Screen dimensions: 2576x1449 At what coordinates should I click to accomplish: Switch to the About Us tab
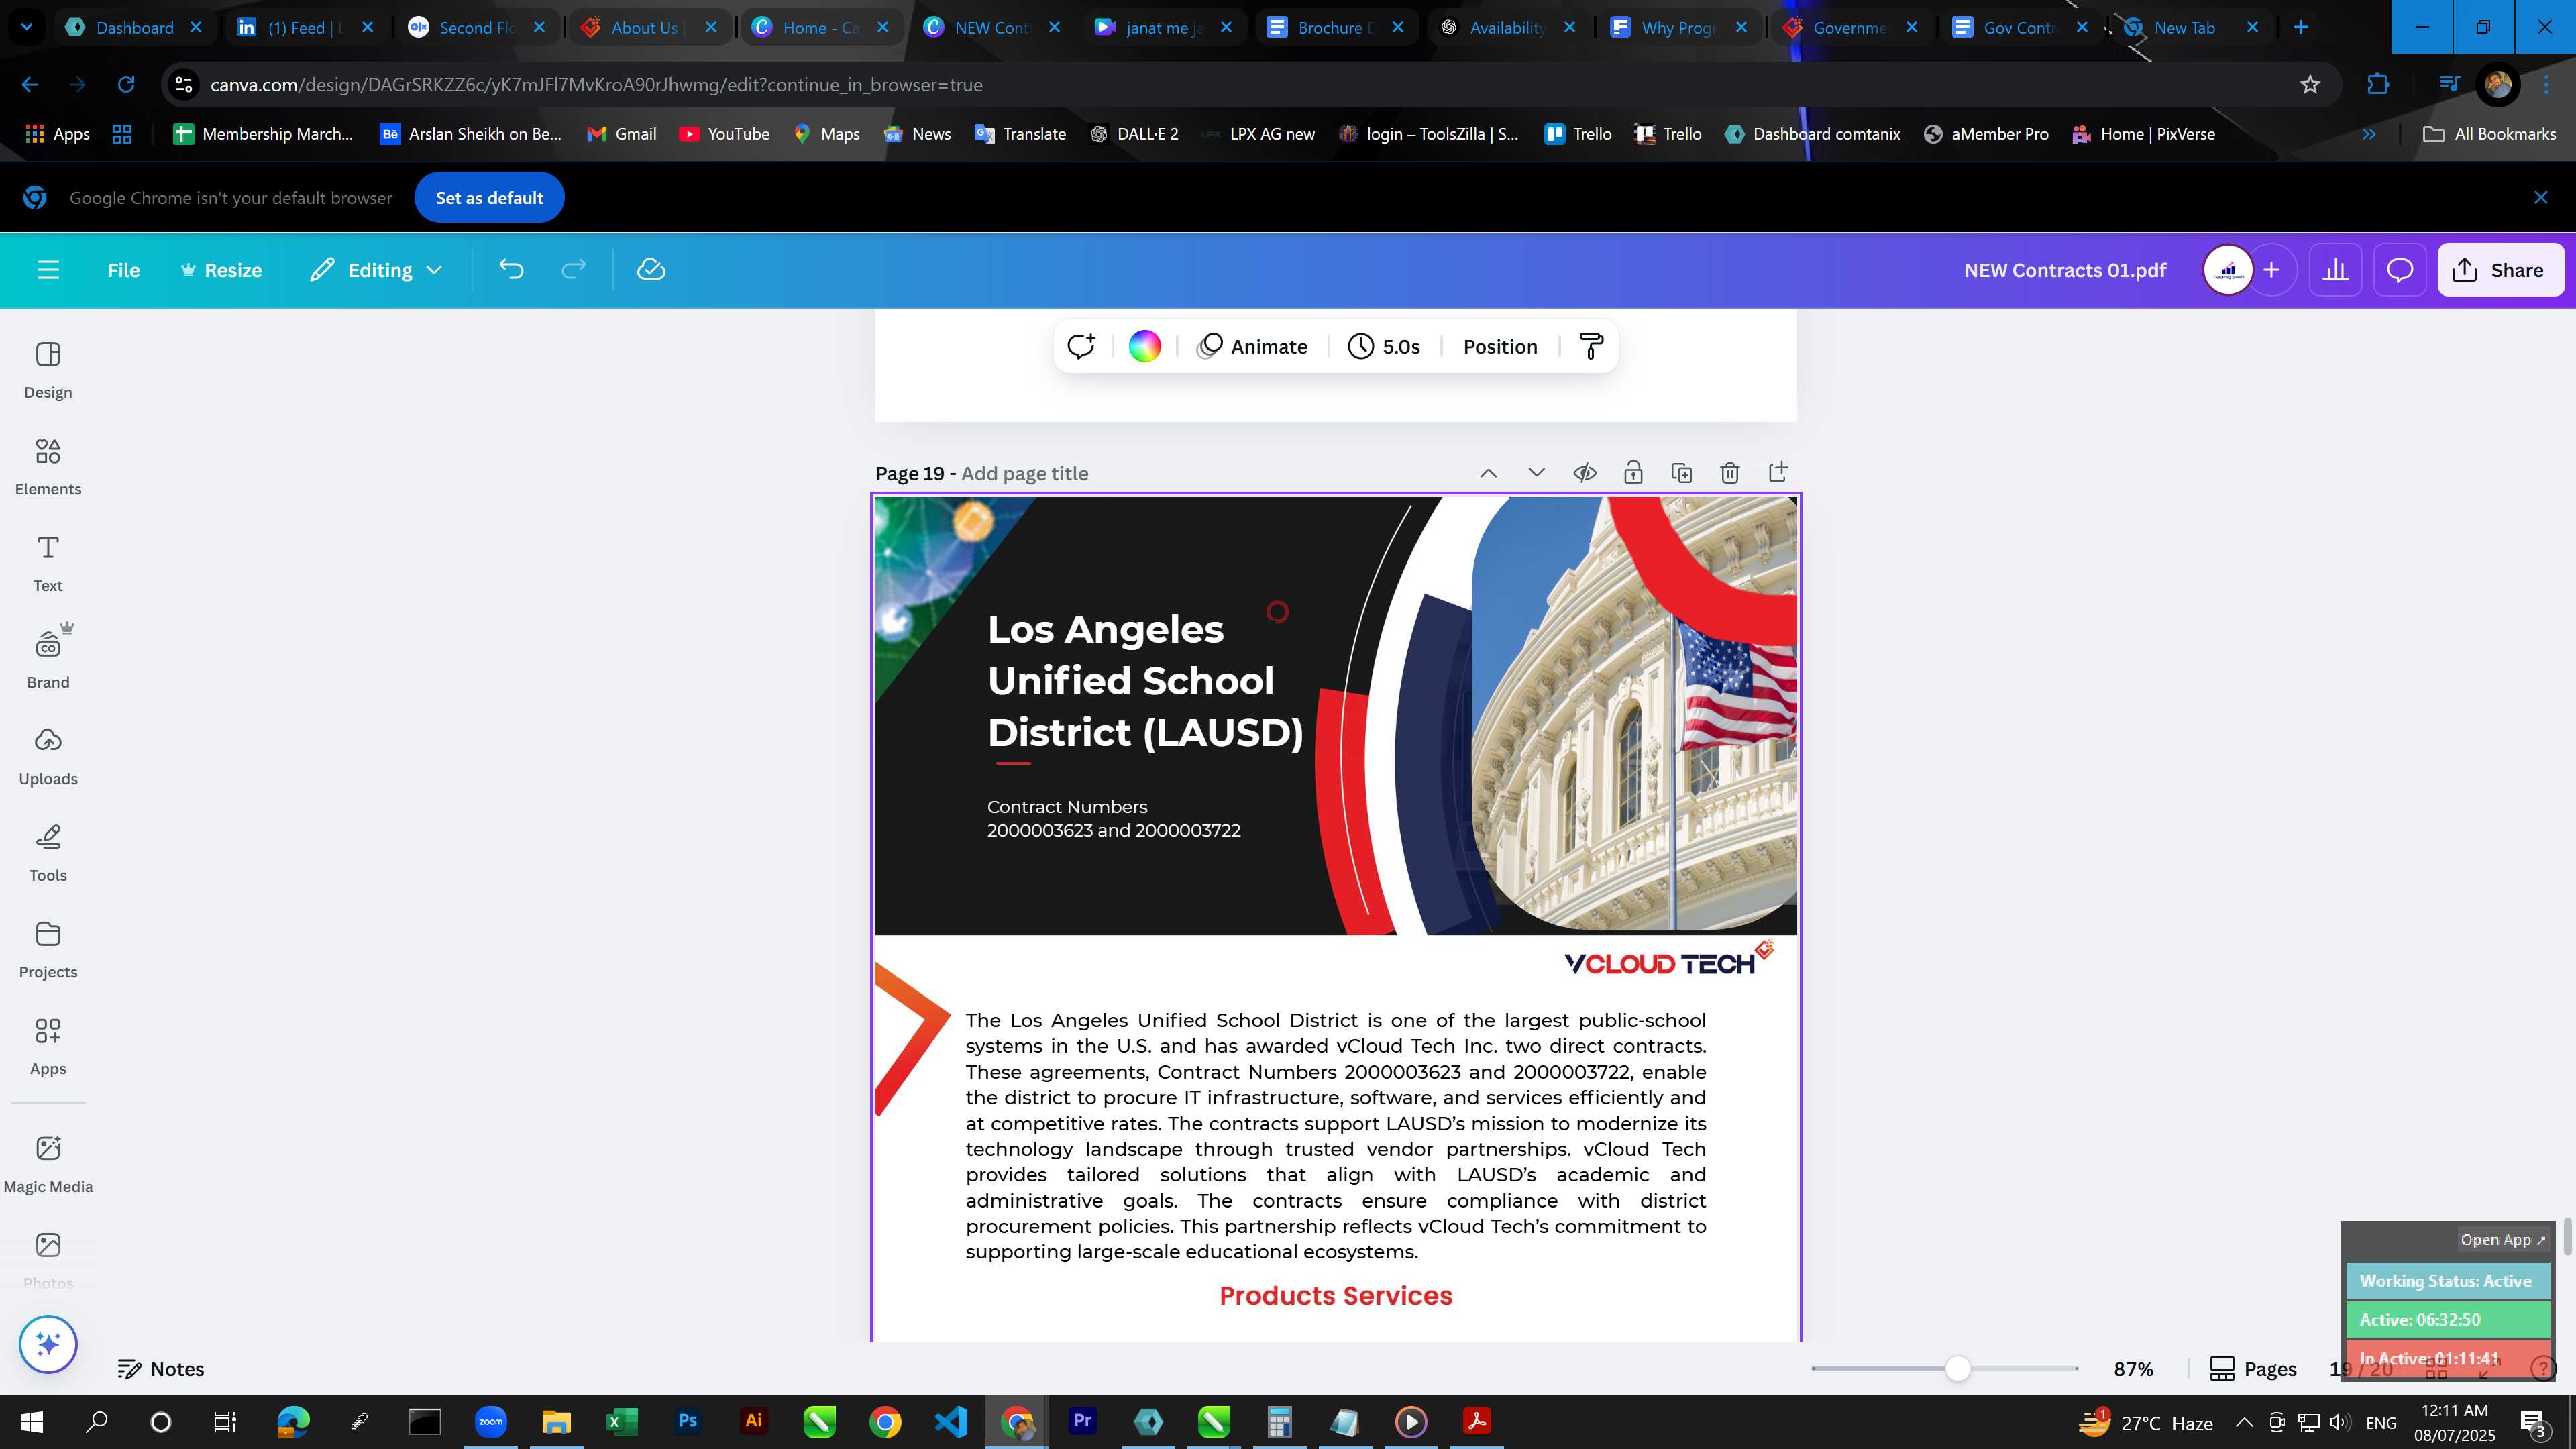tap(649, 28)
